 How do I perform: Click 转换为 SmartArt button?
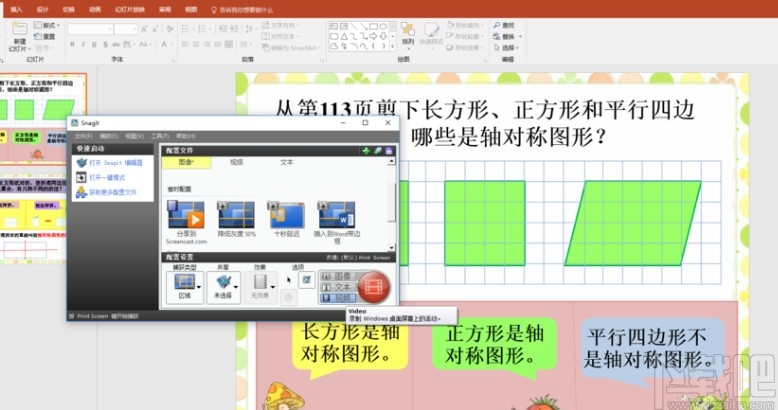[x=291, y=48]
